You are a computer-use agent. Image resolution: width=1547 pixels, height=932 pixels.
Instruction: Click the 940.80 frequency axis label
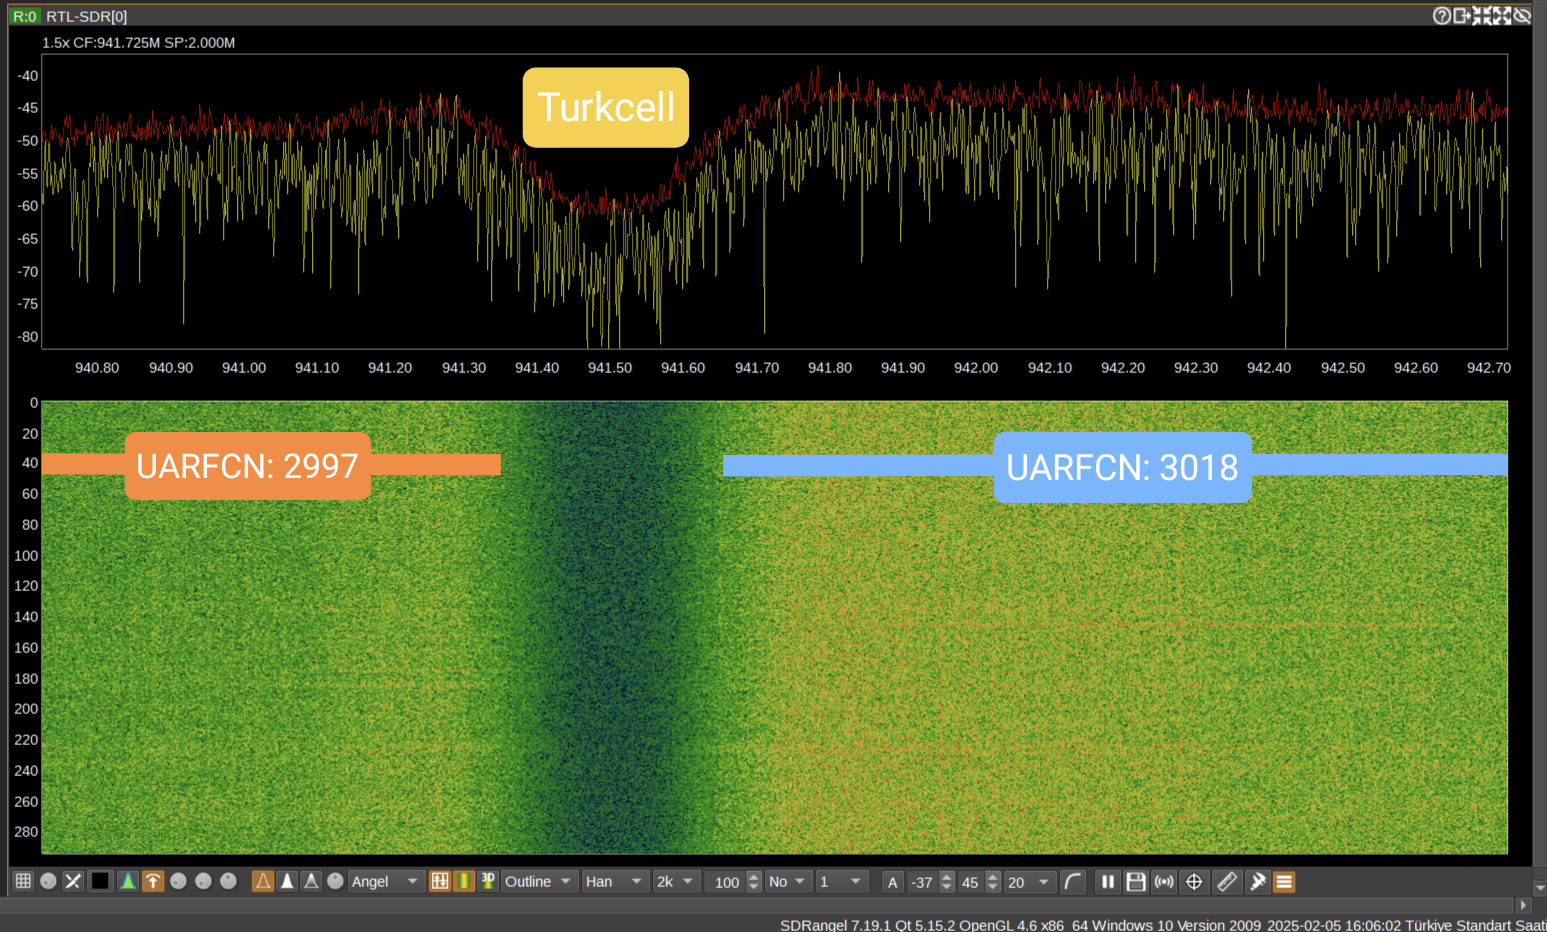click(x=97, y=368)
